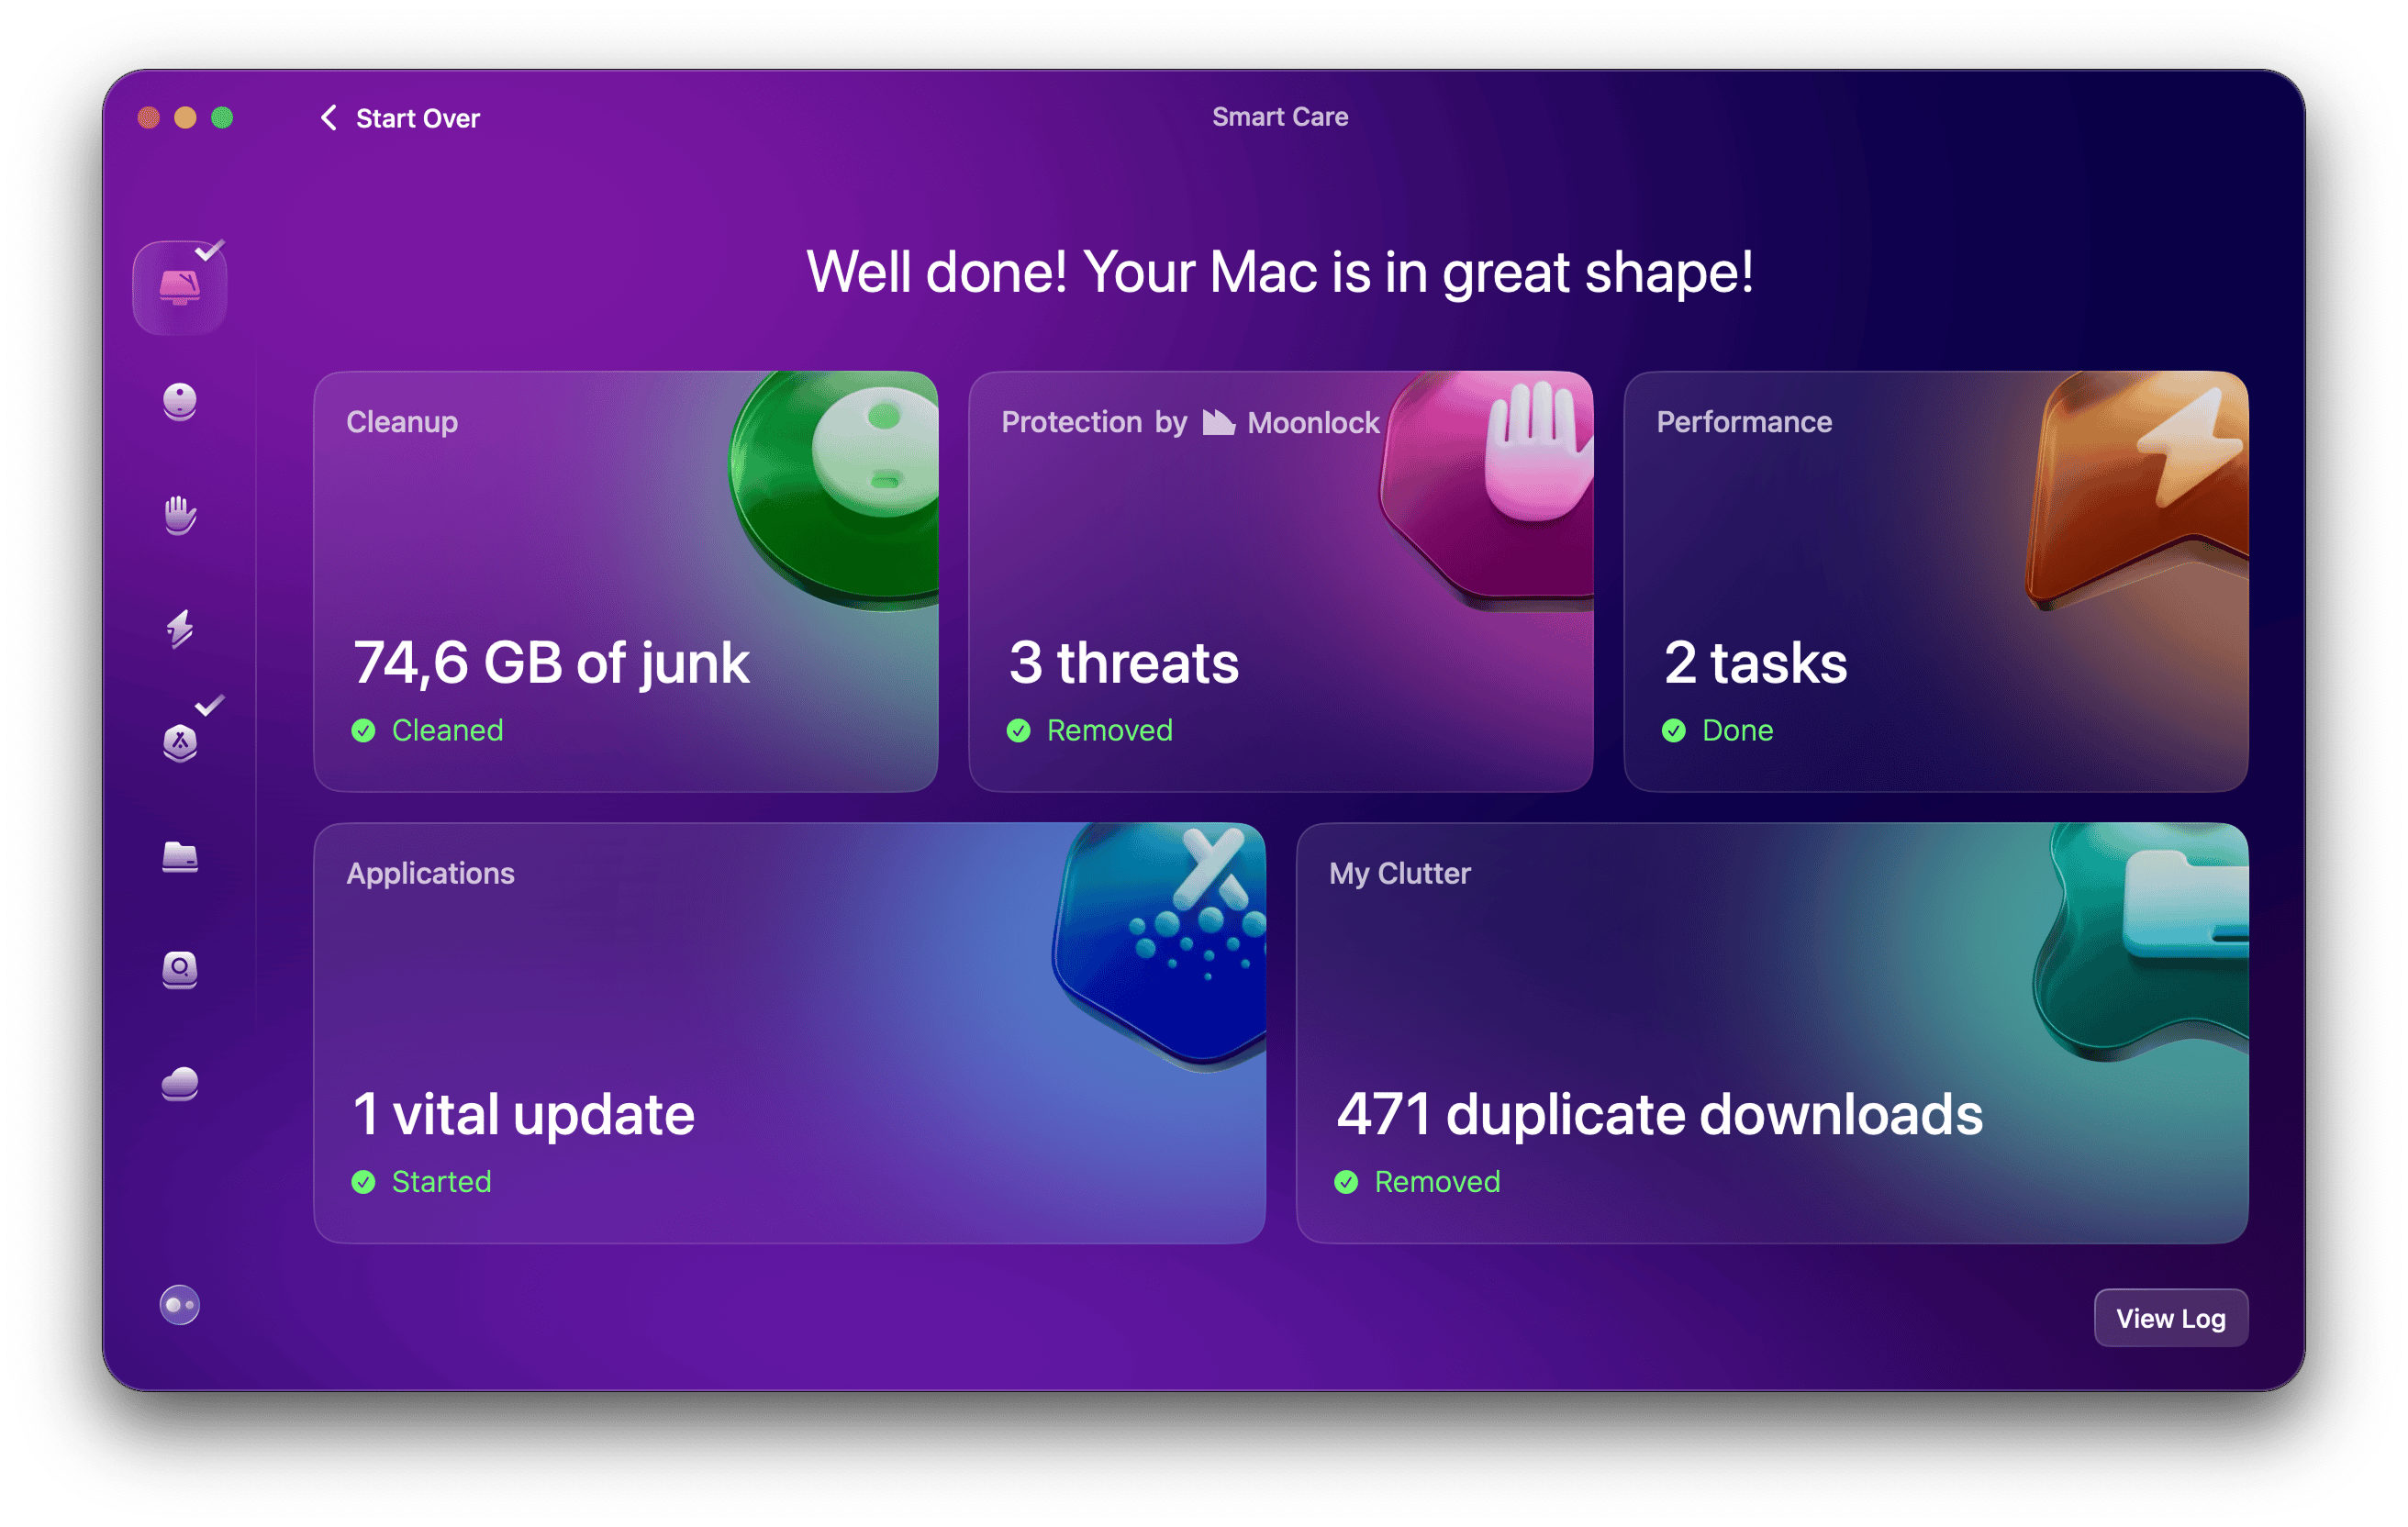Open the Protection by Moonlock card

pos(1281,580)
